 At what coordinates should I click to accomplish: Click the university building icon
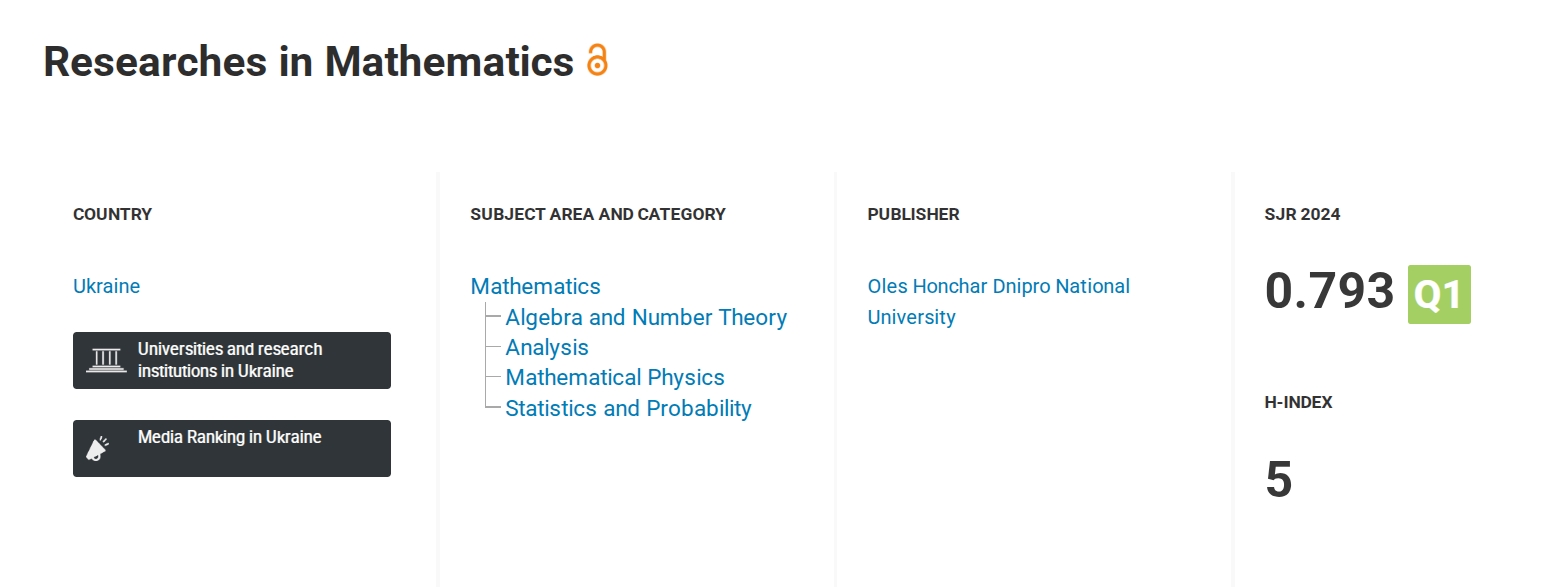(x=106, y=360)
